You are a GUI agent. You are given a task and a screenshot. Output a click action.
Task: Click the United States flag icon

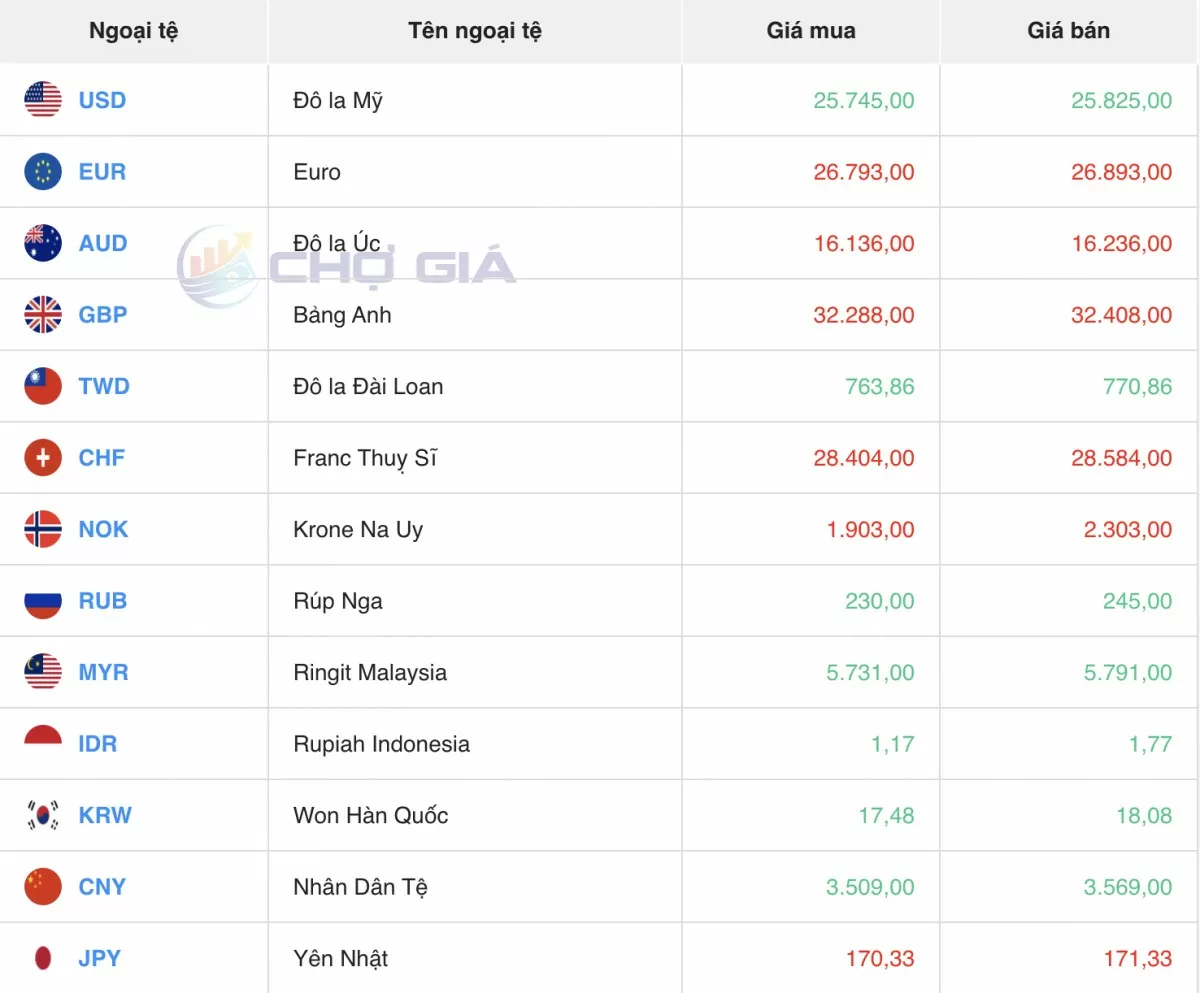[43, 100]
